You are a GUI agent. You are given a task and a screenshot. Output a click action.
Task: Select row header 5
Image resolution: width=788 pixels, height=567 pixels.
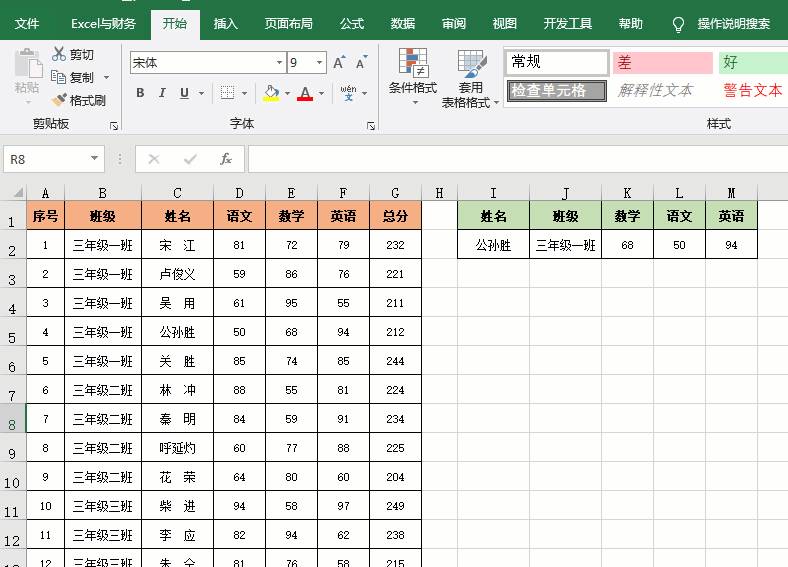[x=13, y=332]
